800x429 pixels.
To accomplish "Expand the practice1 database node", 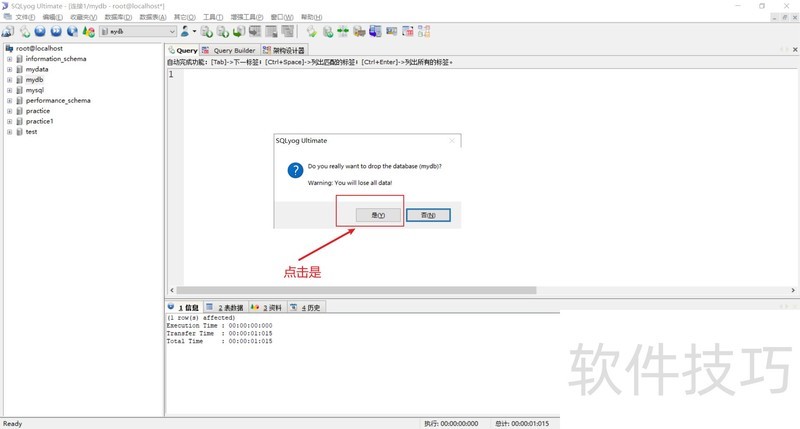I will tap(9, 121).
